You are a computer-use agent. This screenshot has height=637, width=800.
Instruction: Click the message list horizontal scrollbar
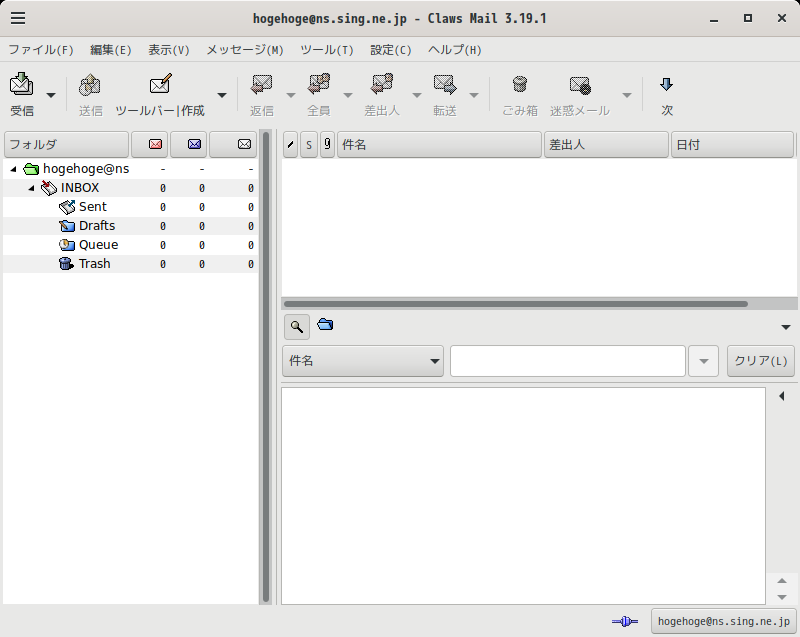click(516, 304)
